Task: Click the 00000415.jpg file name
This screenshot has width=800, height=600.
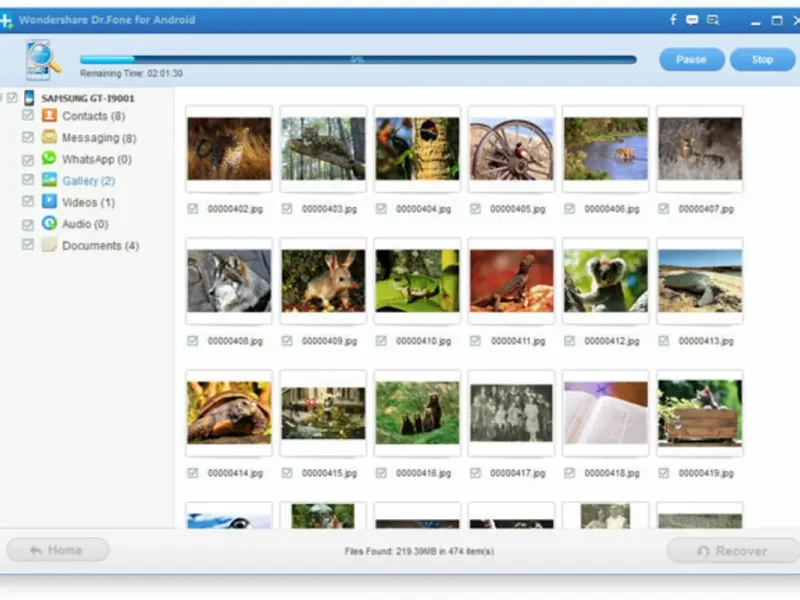Action: point(329,473)
